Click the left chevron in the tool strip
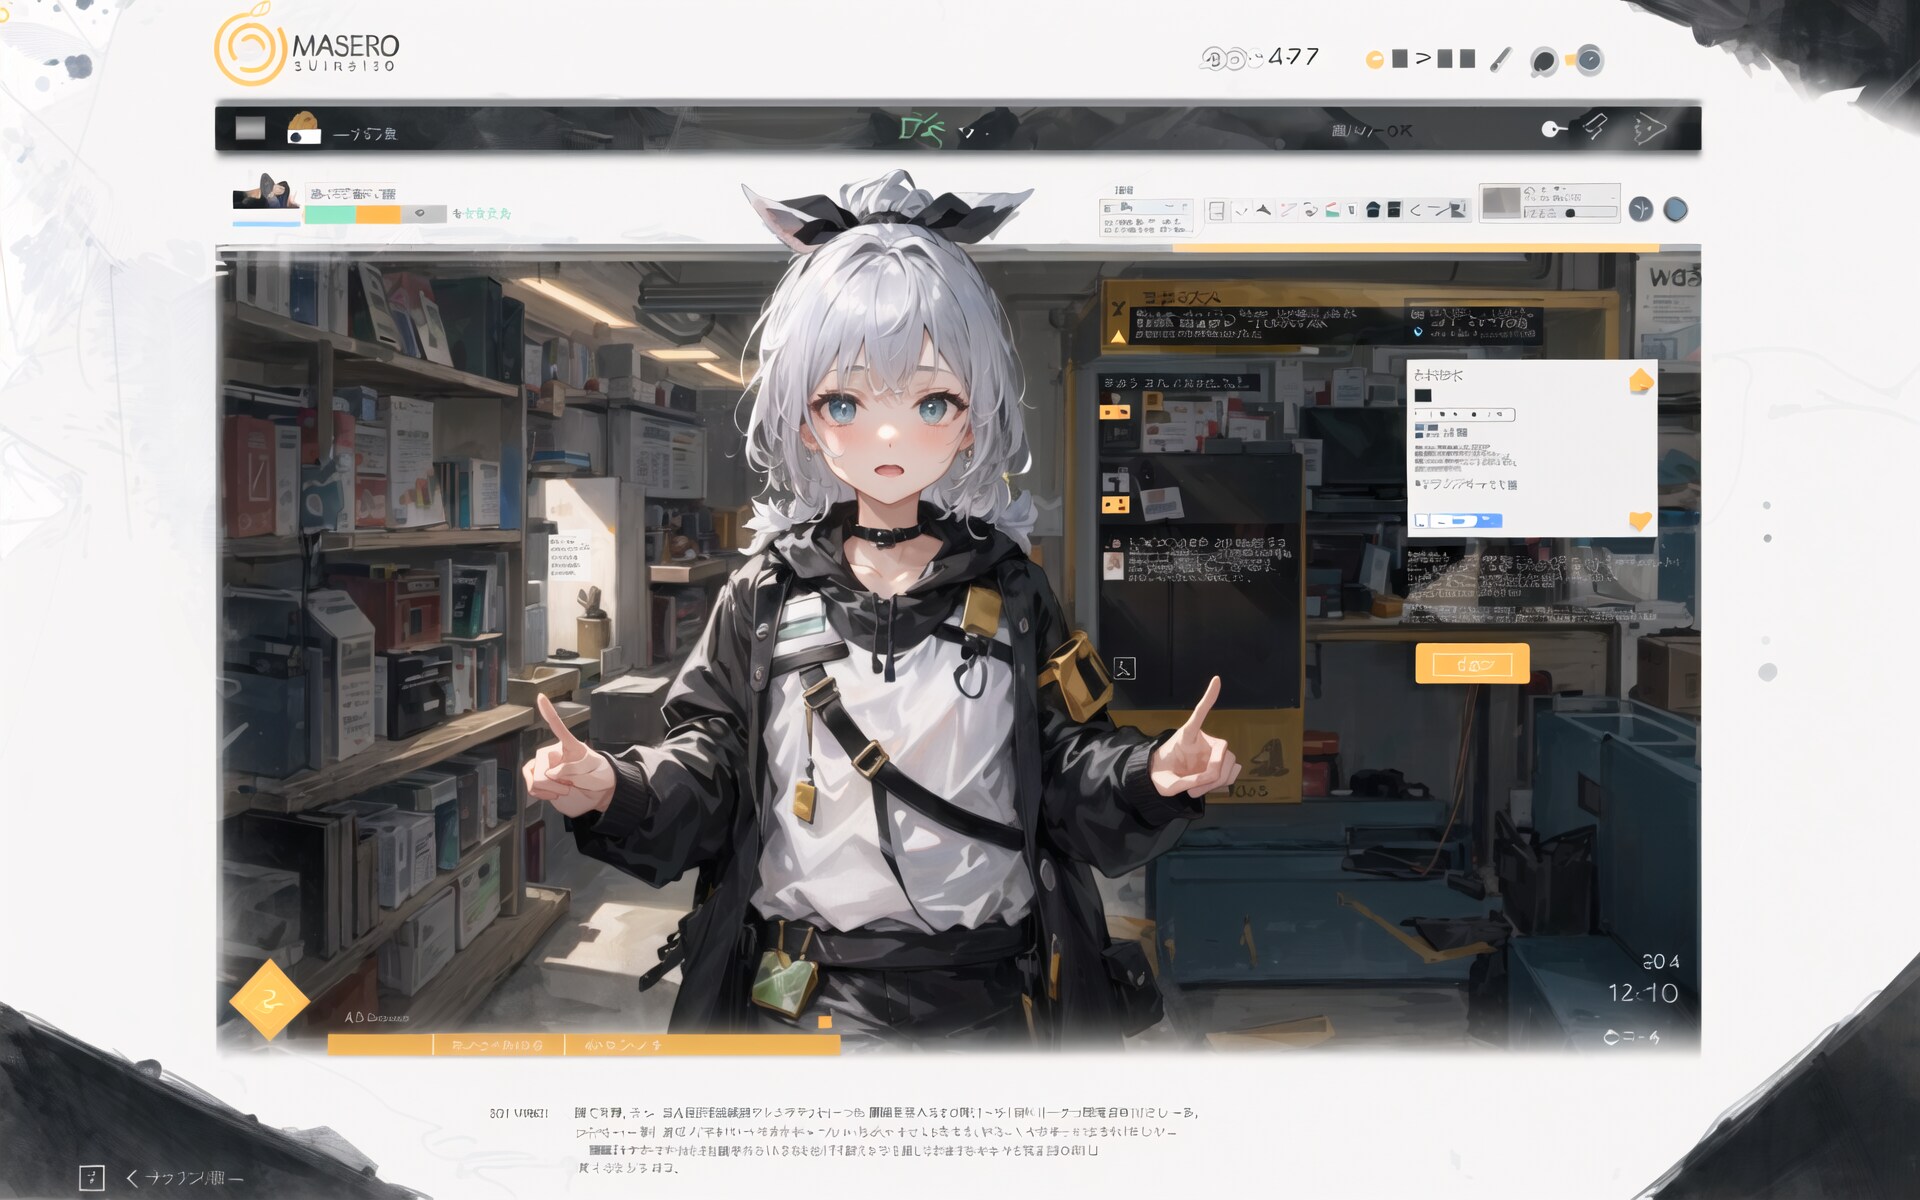Viewport: 1920px width, 1200px height. [x=1415, y=210]
